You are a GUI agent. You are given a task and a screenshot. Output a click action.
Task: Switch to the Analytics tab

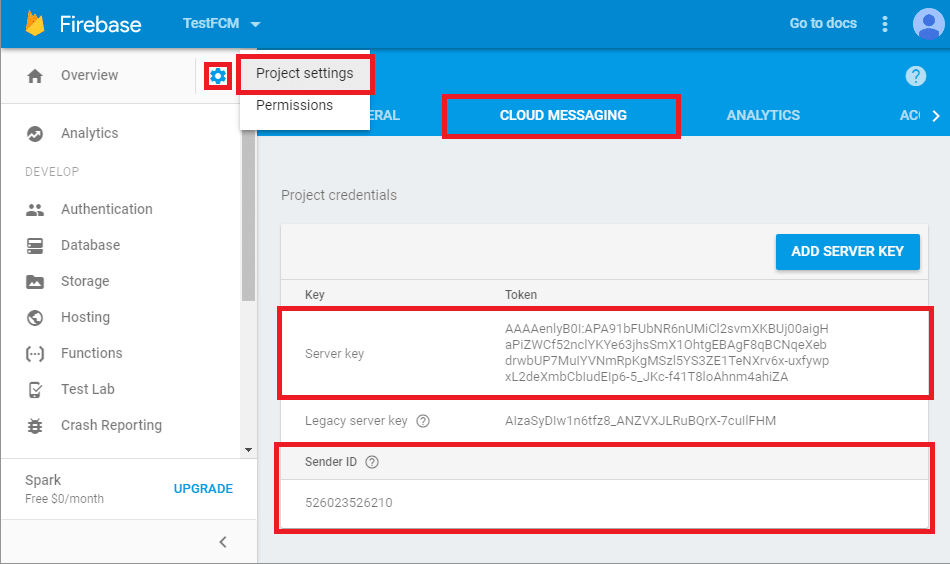pyautogui.click(x=763, y=116)
